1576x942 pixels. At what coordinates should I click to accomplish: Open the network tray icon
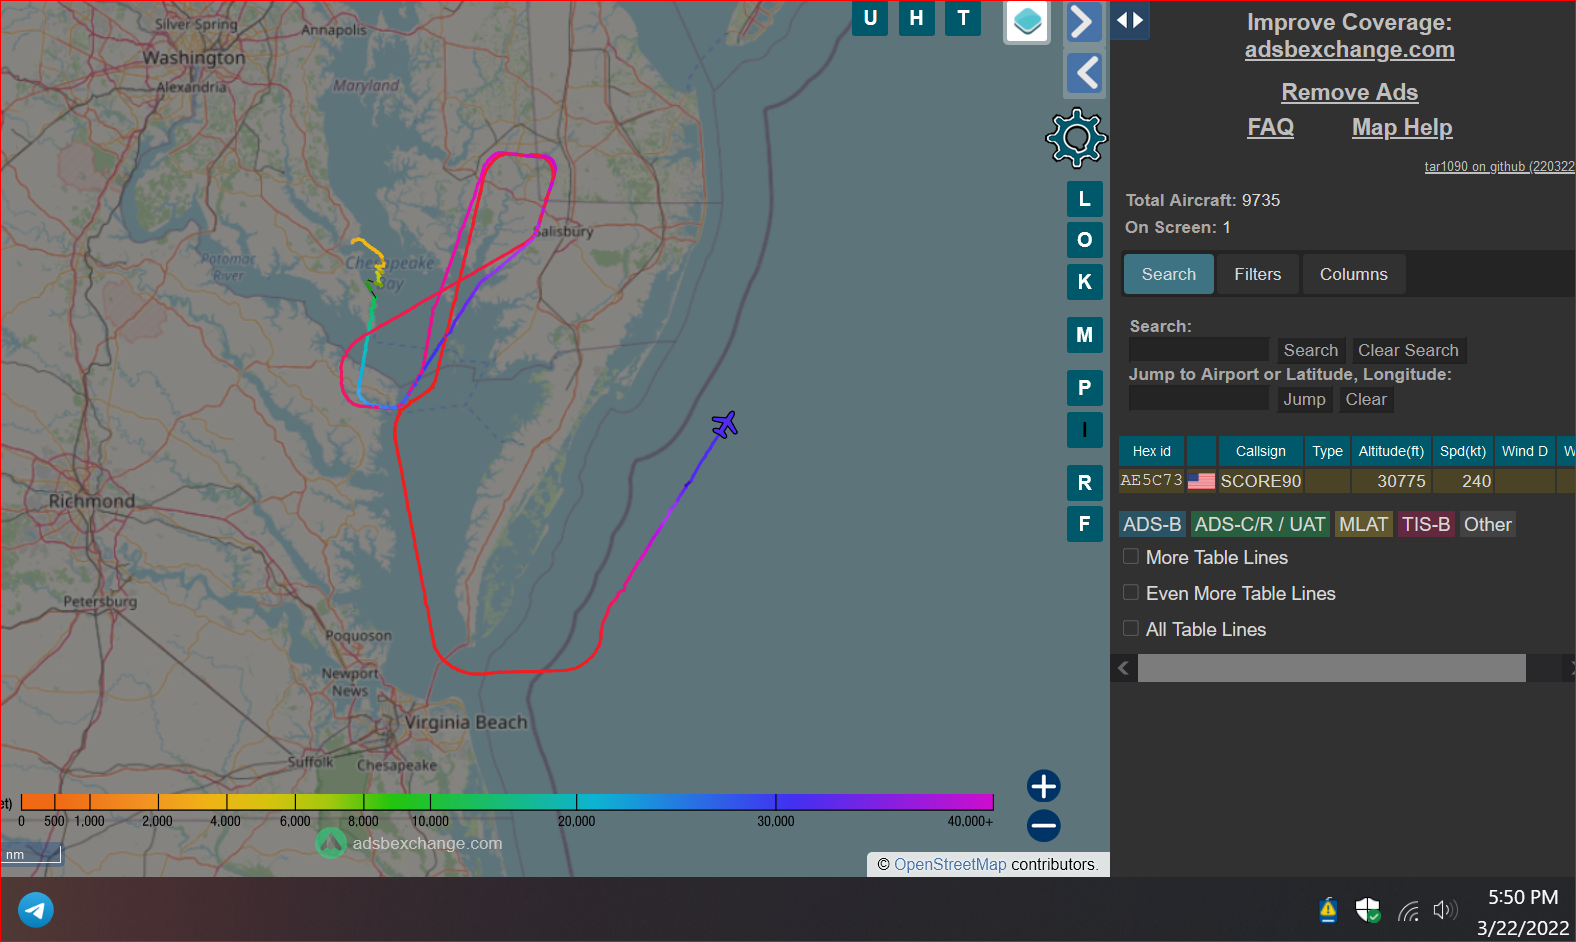coord(1408,910)
